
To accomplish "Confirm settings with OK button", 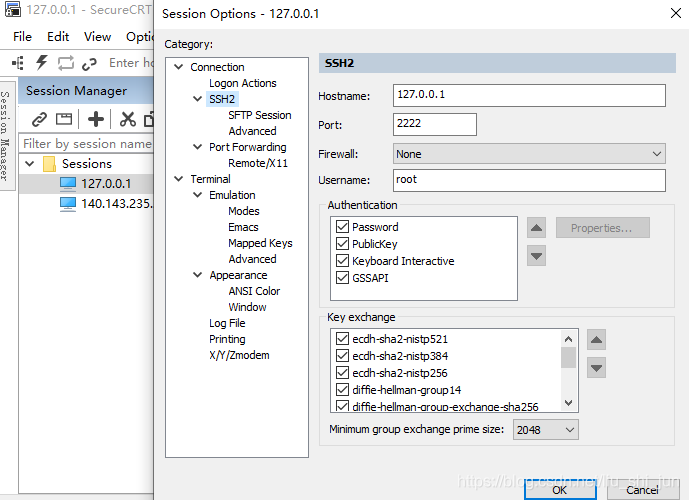I will tap(560, 489).
